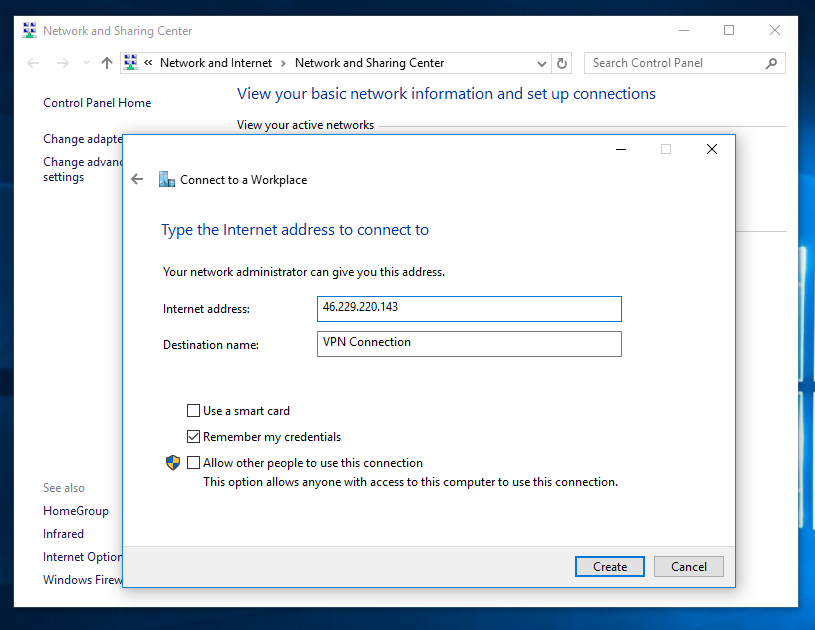
Task: Expand the breadcrumb overflow chevron
Action: point(148,63)
